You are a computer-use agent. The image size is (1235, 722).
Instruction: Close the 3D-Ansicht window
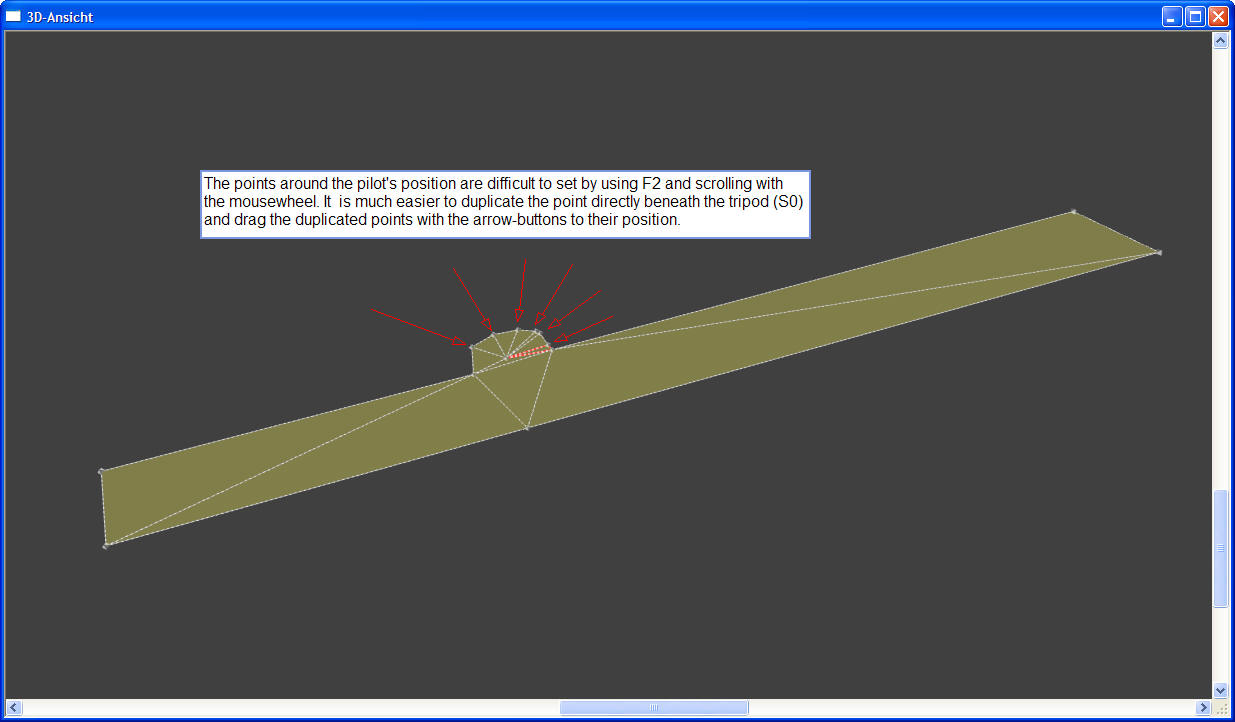pyautogui.click(x=1218, y=16)
